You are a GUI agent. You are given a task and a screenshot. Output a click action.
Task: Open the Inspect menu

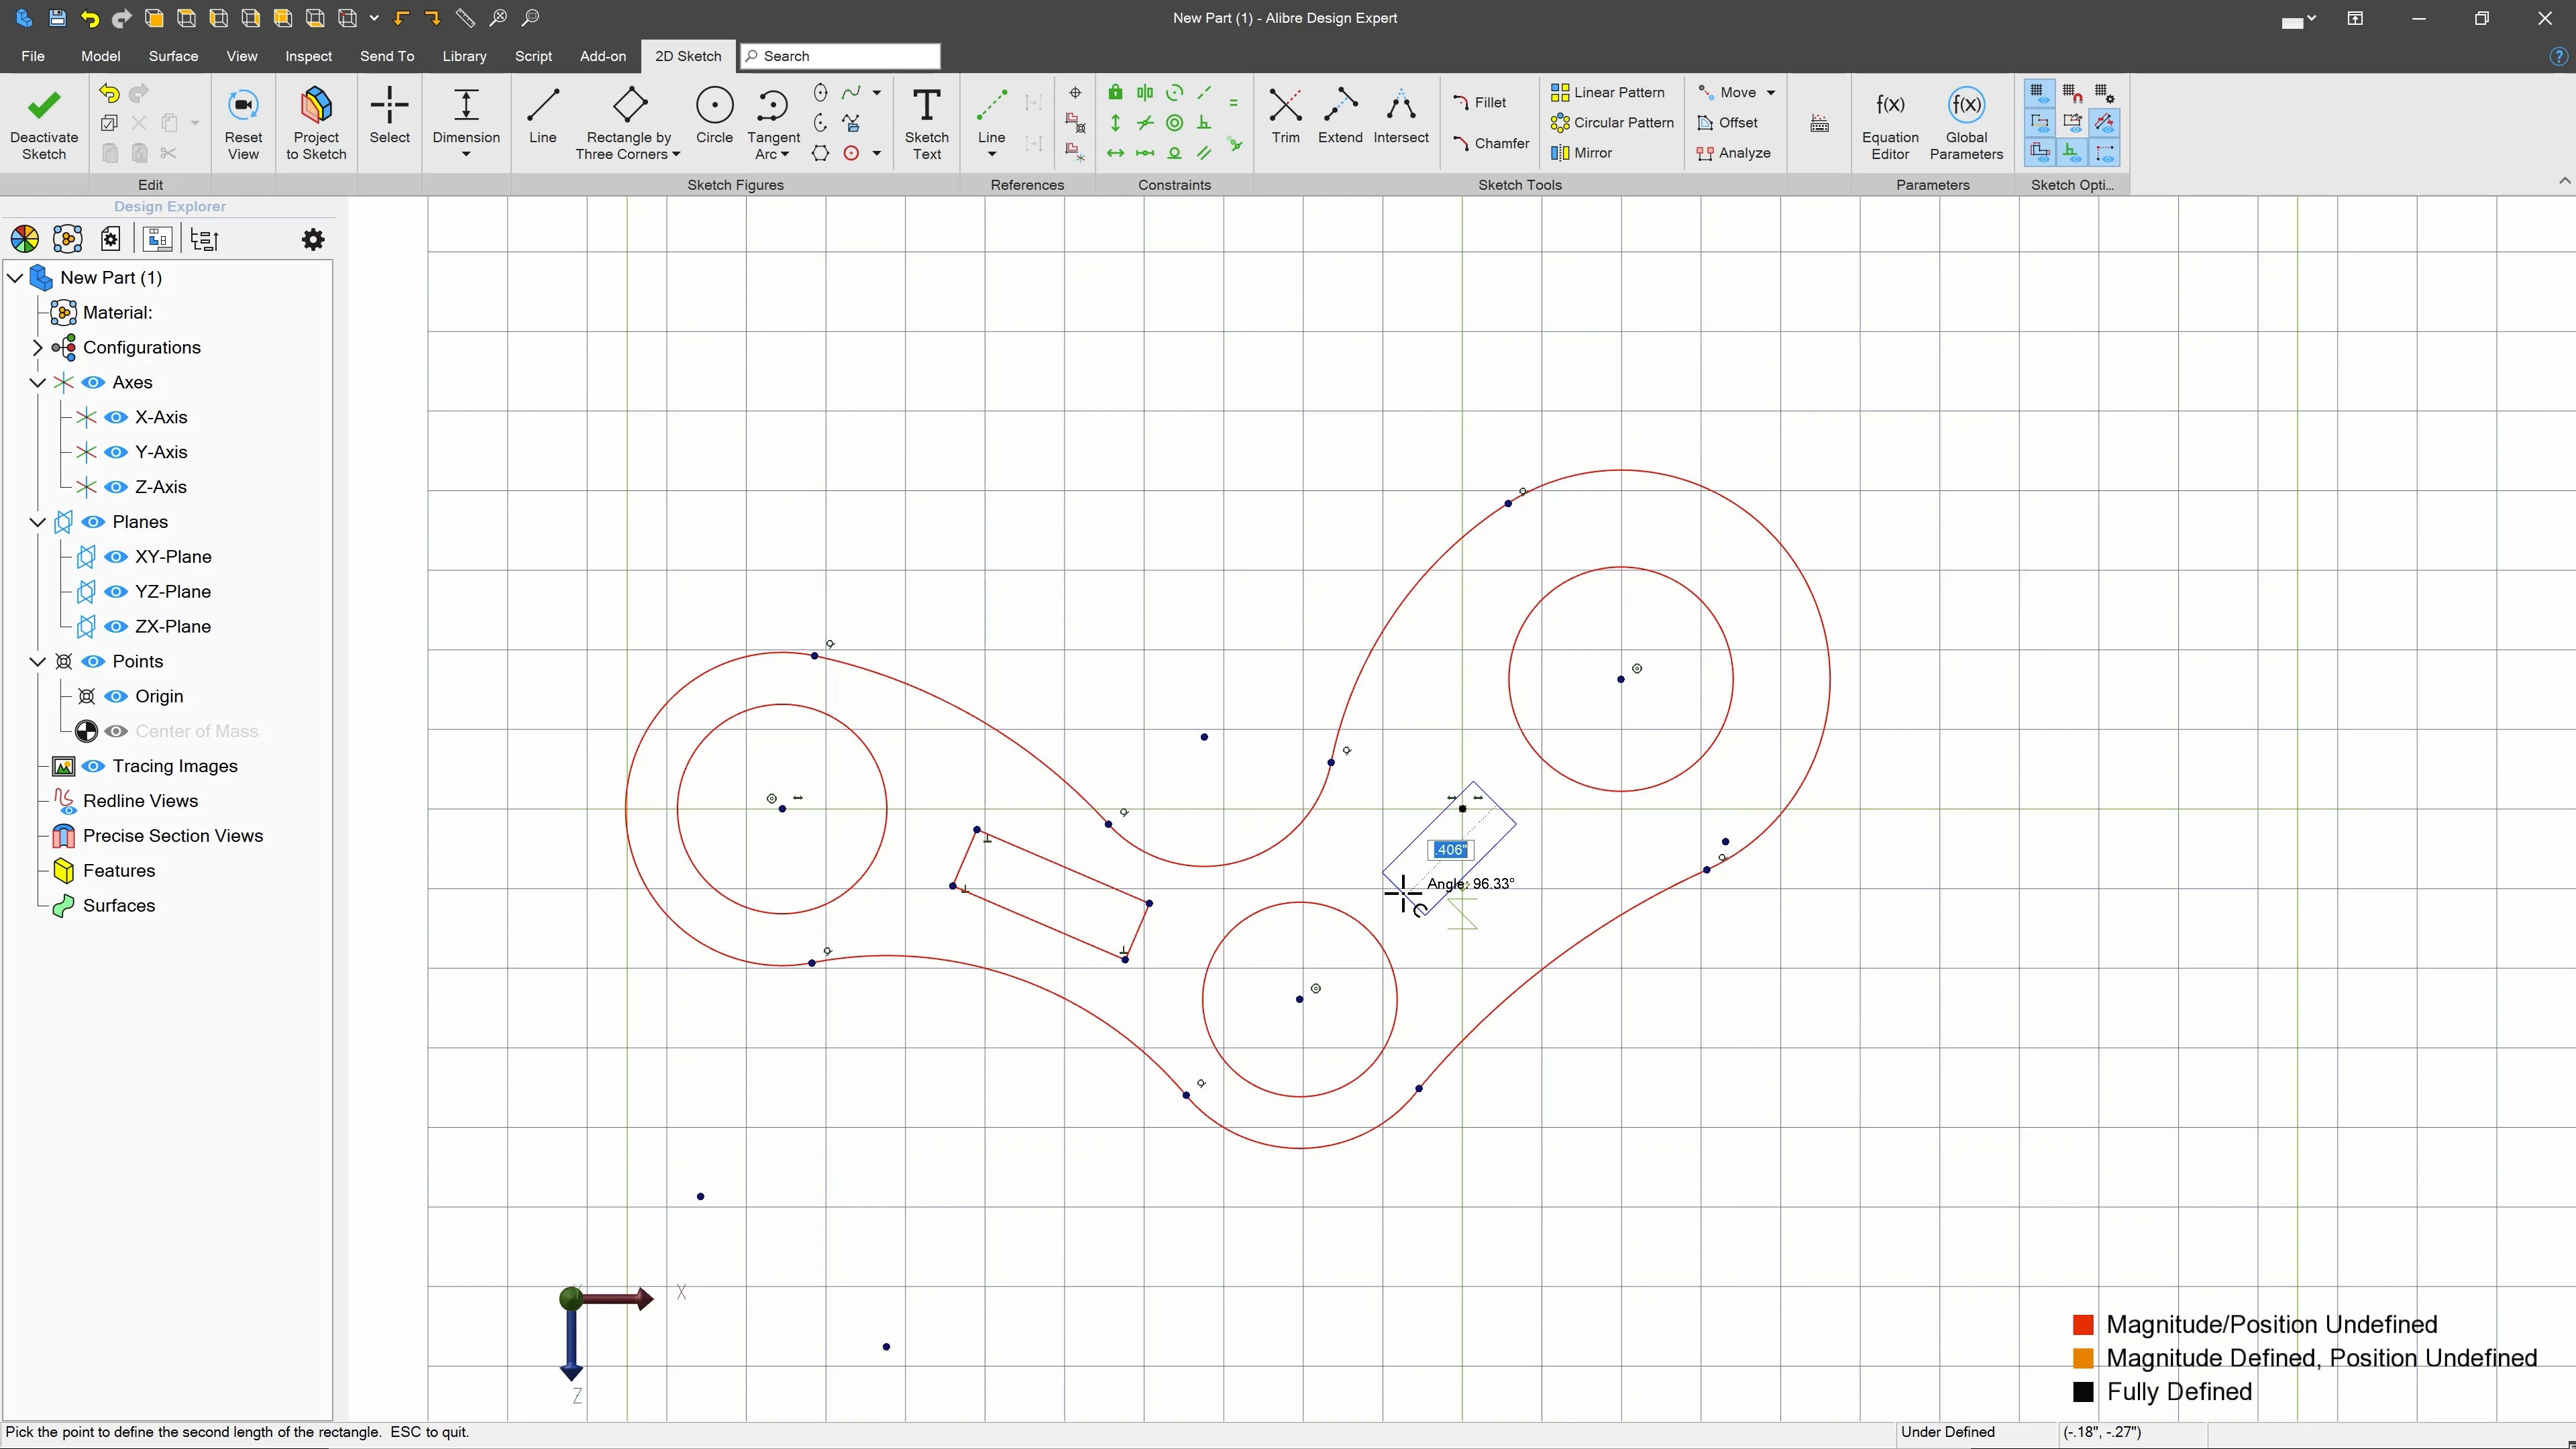click(x=308, y=56)
